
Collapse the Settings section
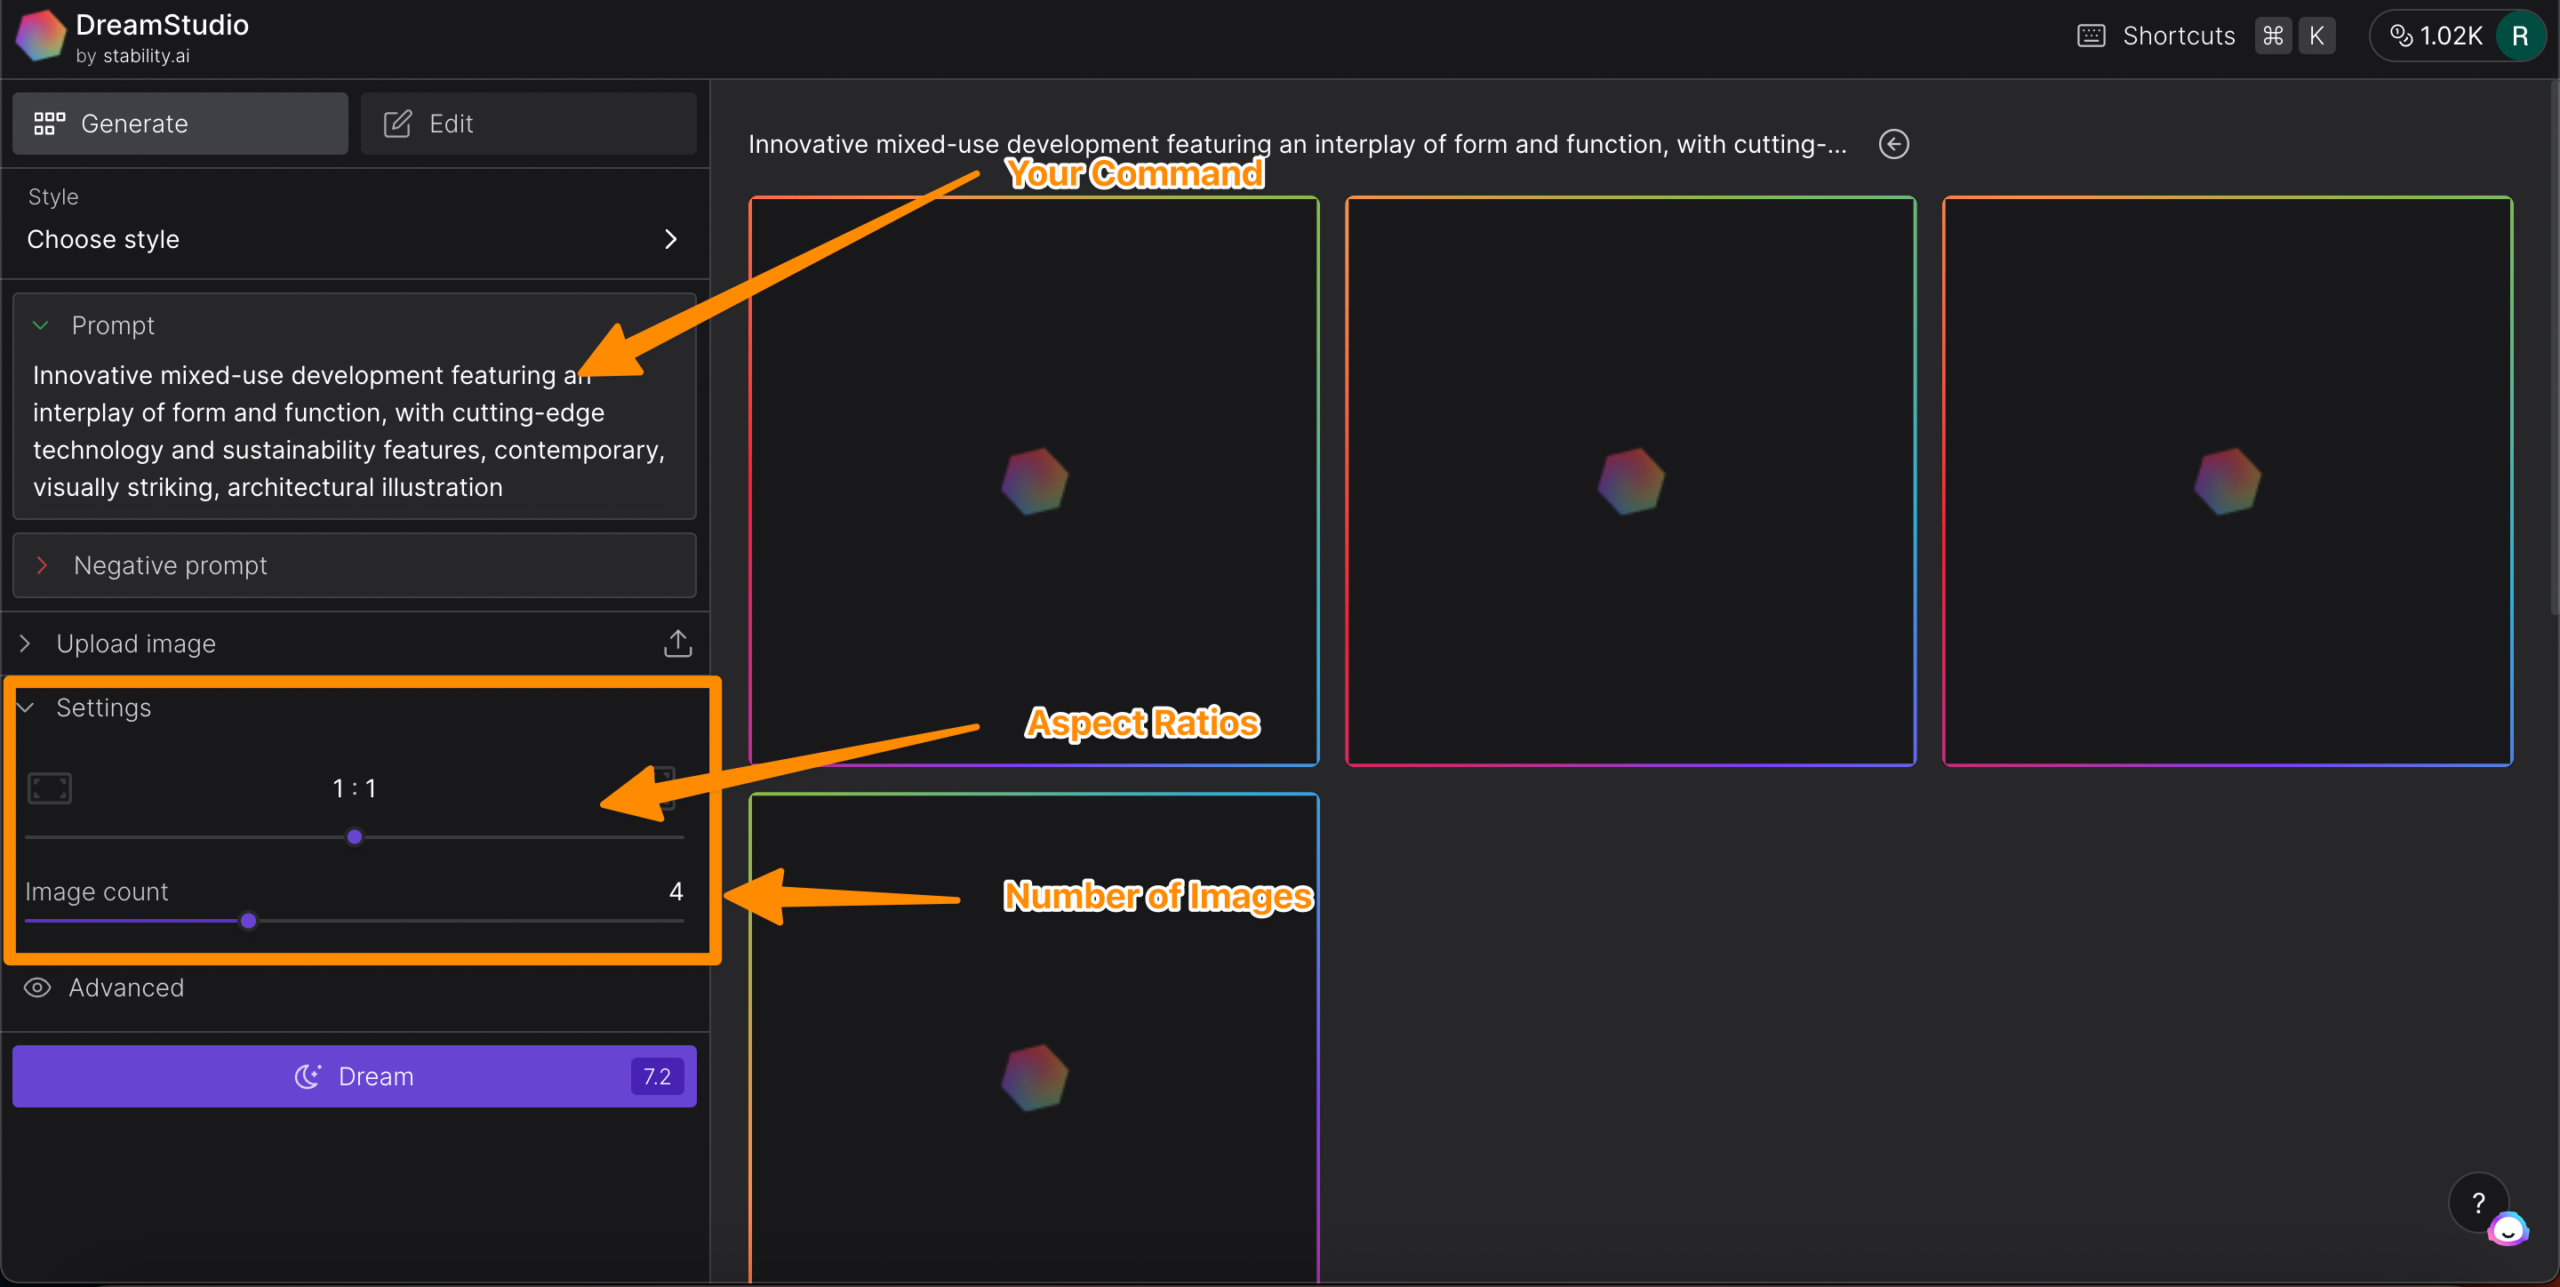pyautogui.click(x=27, y=708)
